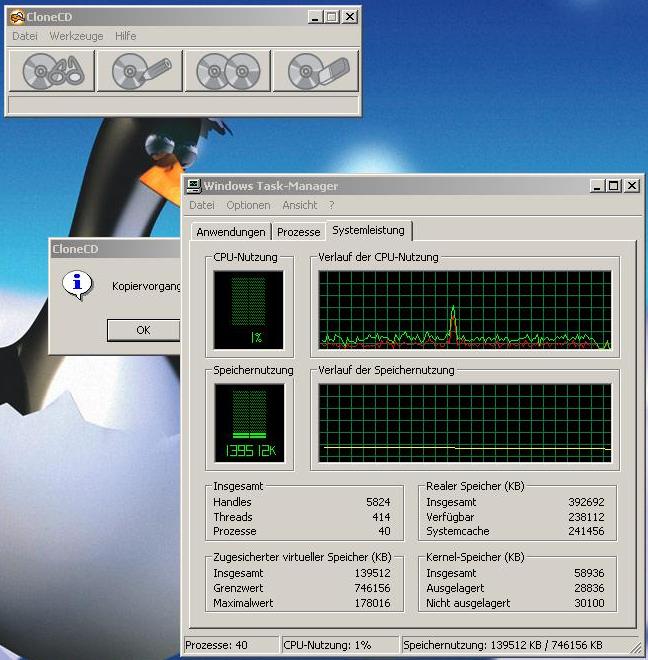This screenshot has height=660, width=648.
Task: Click the Read to Image File icon in CloneCD
Action: click(52, 71)
